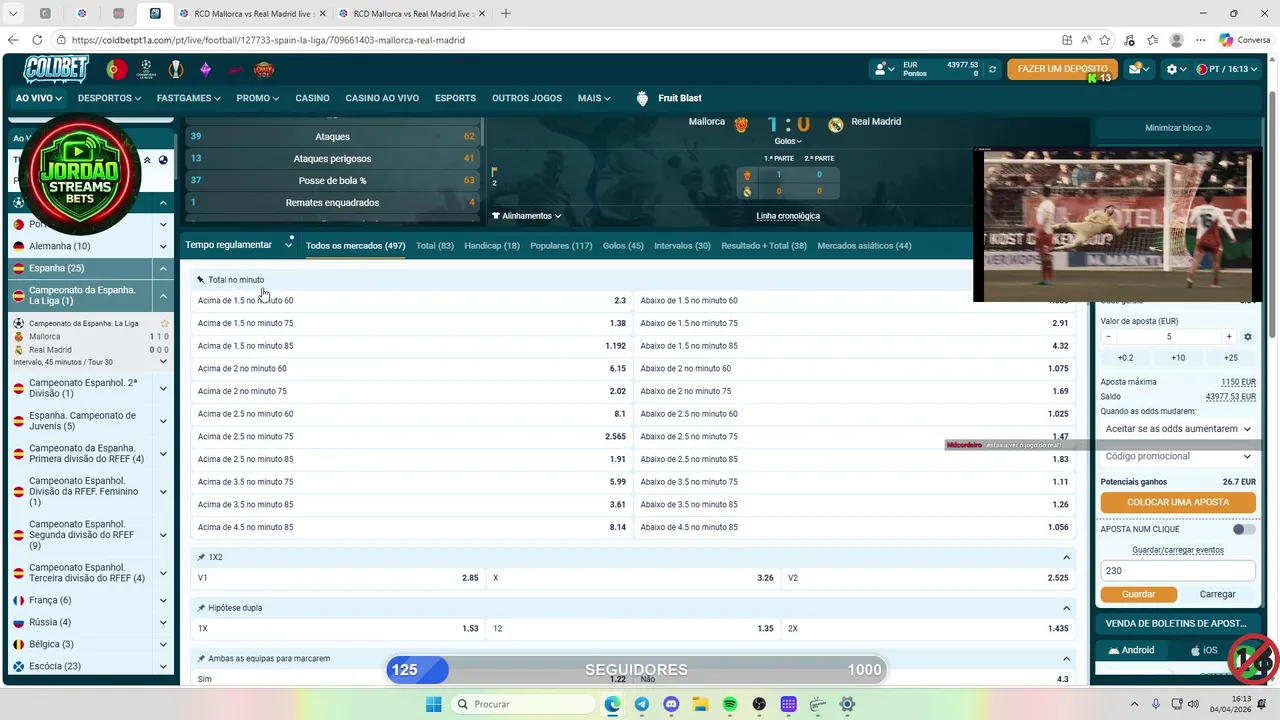
Task: Open the user account menu icon
Action: tap(883, 69)
